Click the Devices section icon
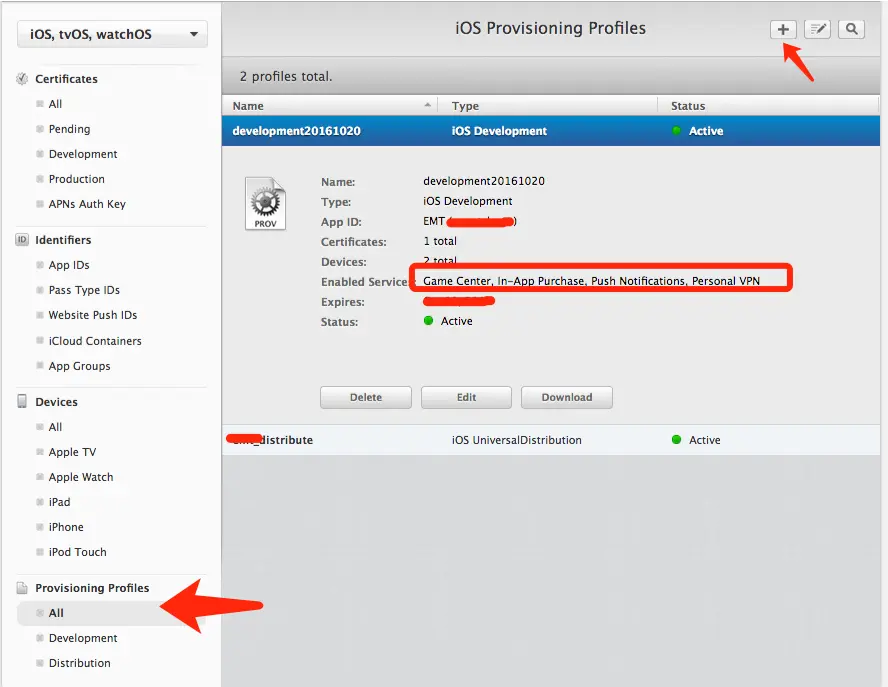This screenshot has width=888, height=687. 22,402
